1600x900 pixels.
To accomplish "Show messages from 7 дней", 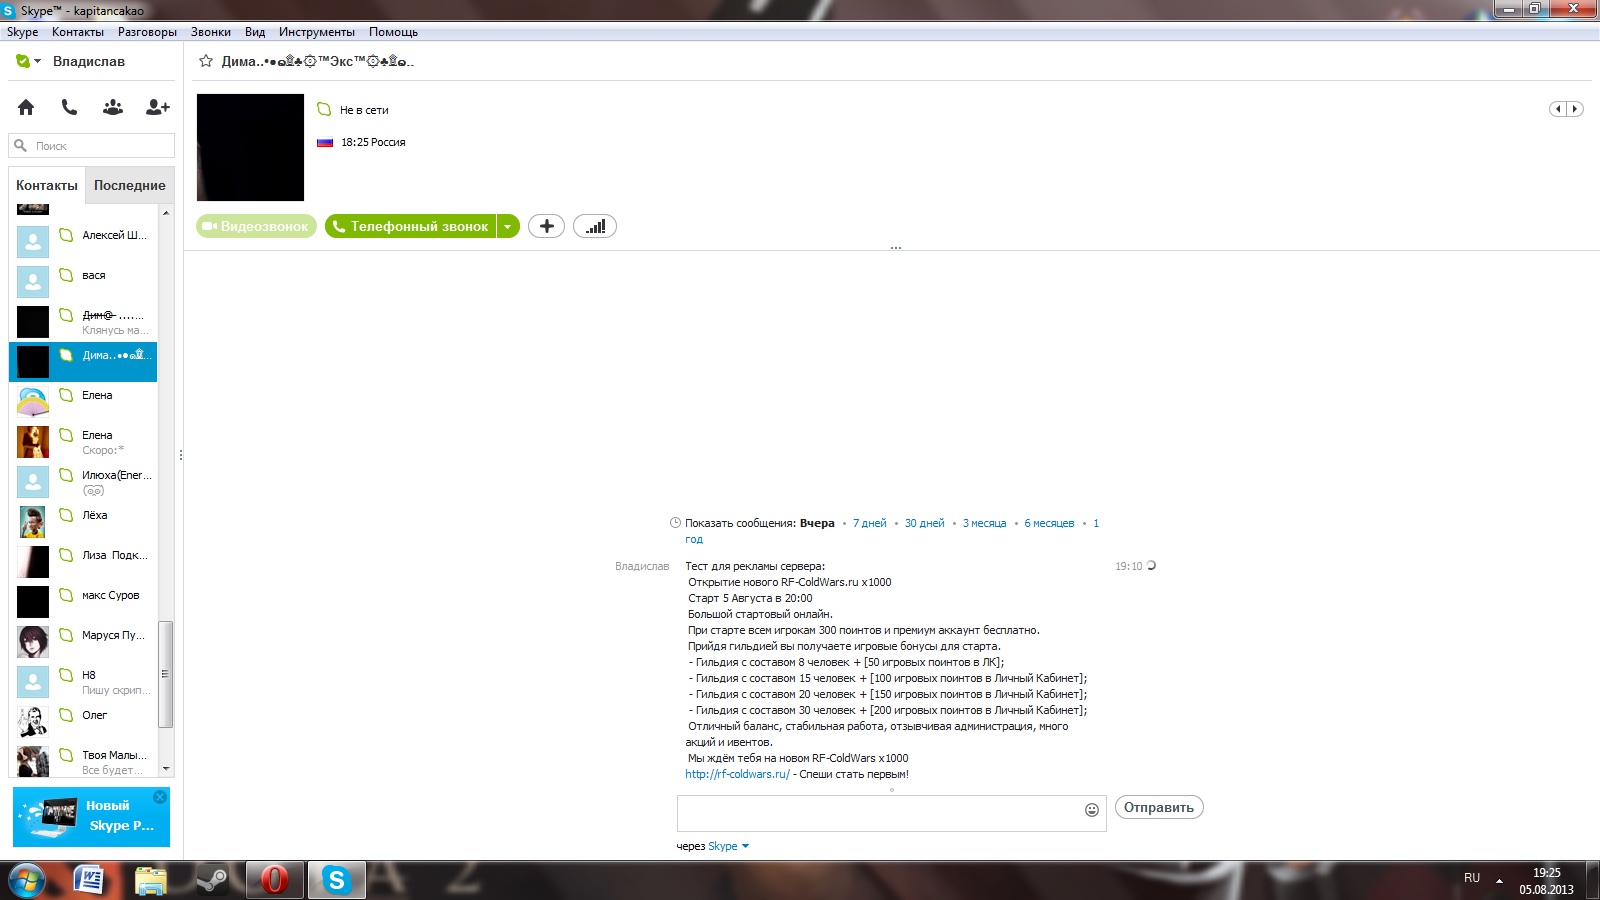I will pos(870,523).
